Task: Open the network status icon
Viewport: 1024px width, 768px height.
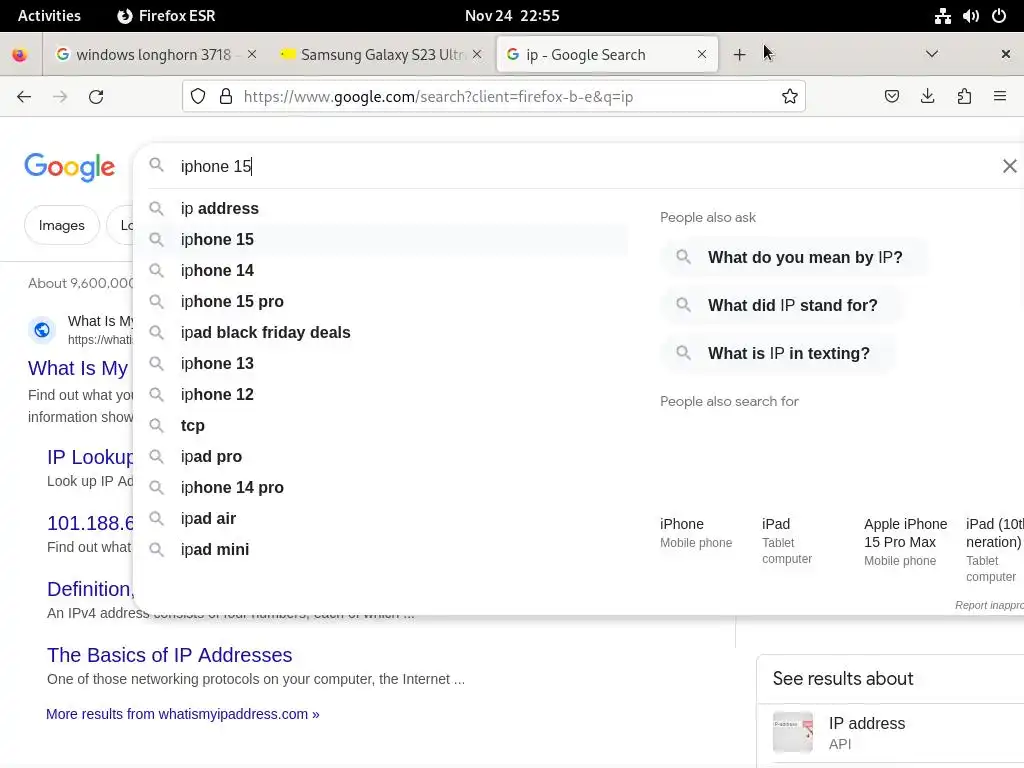Action: (942, 16)
